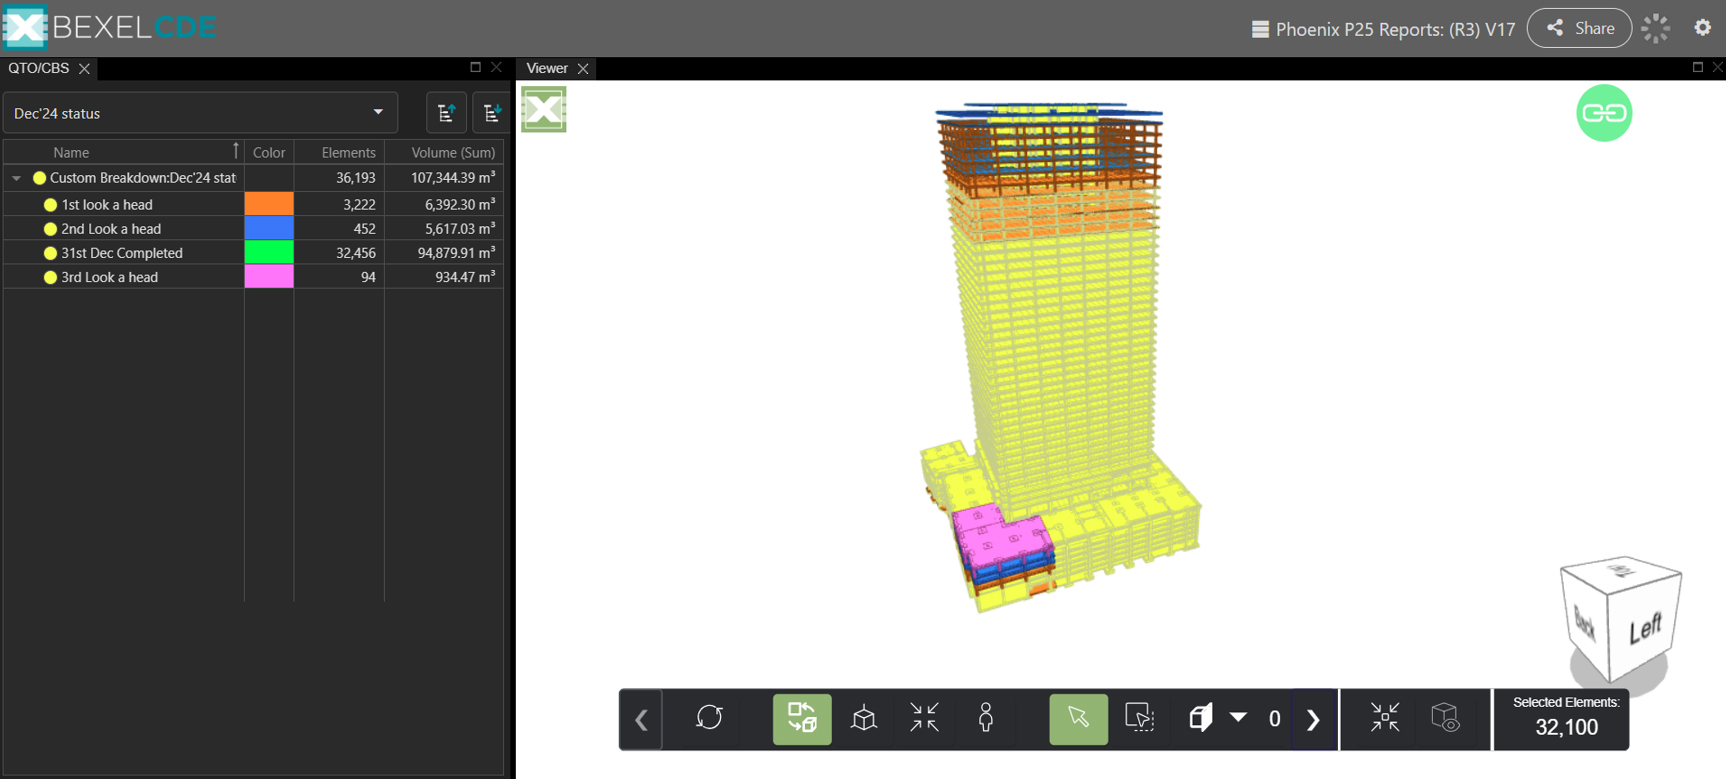Click the green 31st Dec Completed swatch

tap(269, 253)
